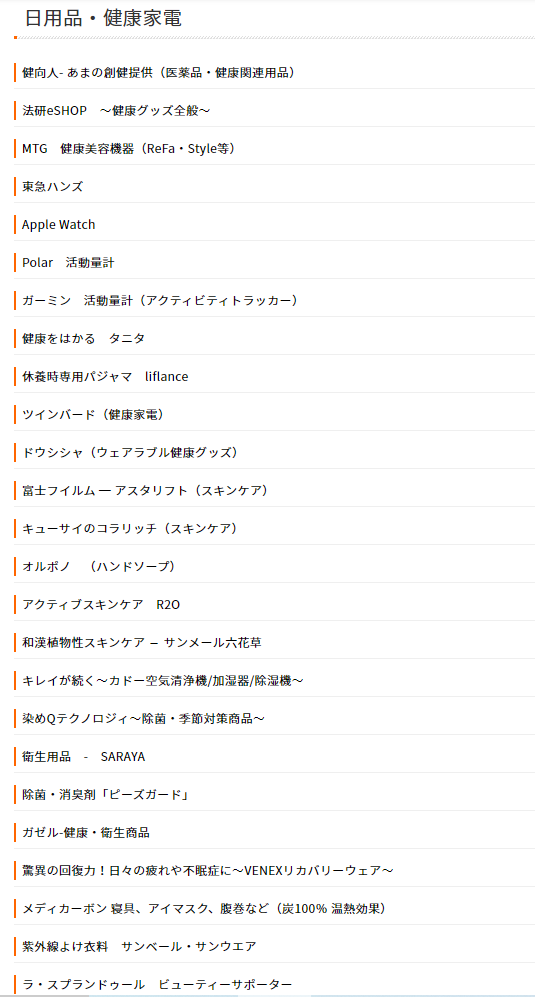Image resolution: width=535 pixels, height=997 pixels.
Task: Open 法研eSHOP 健康グッズ全般 link
Action: click(116, 111)
